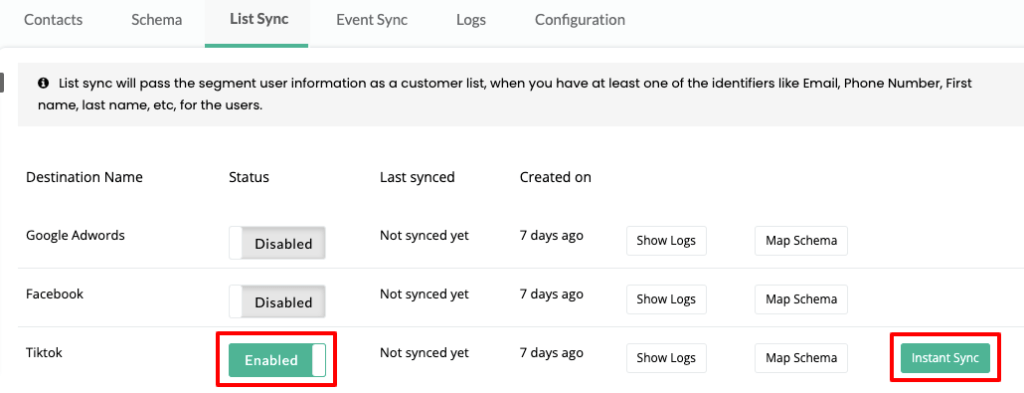The height and width of the screenshot is (393, 1024).
Task: Switch to the Schema tab
Action: pyautogui.click(x=157, y=20)
